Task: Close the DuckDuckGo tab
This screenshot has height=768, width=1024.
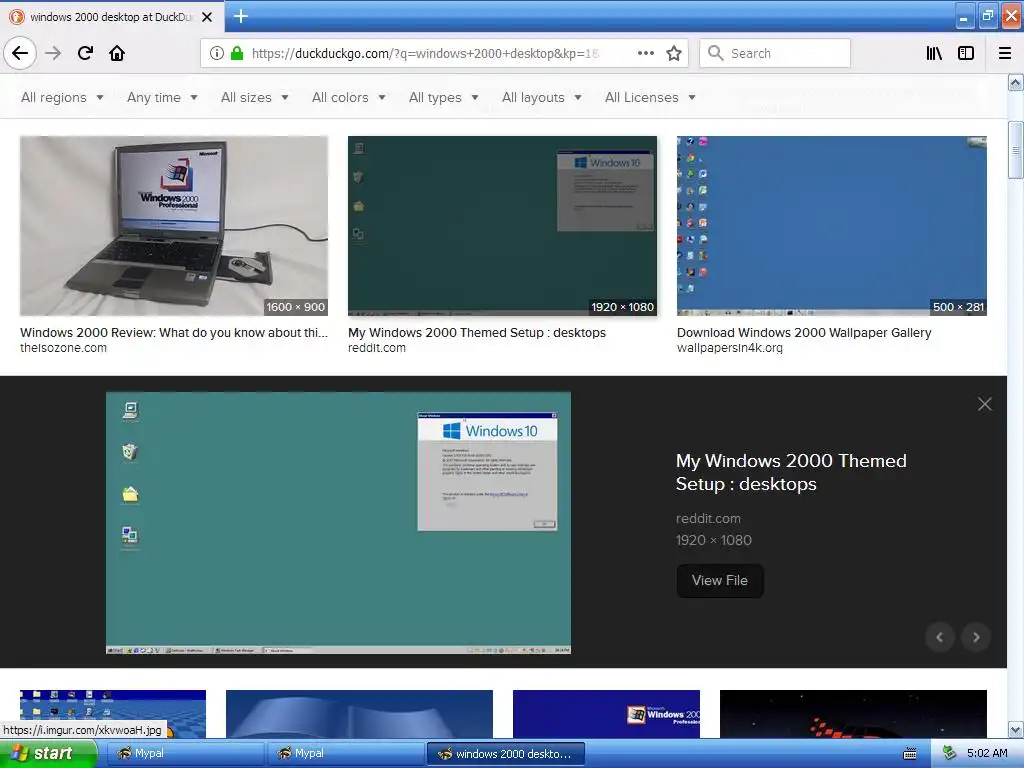Action: coord(207,17)
